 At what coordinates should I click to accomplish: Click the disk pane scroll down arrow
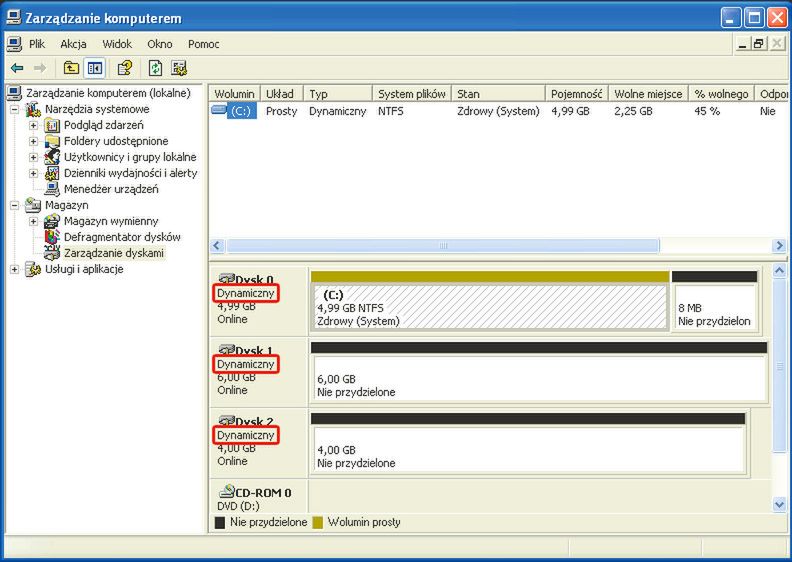[779, 504]
